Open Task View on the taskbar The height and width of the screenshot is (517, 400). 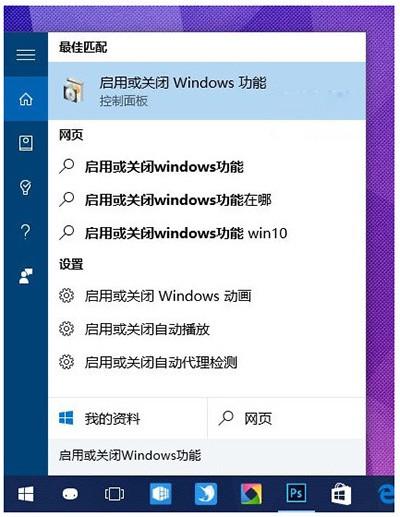click(x=114, y=494)
